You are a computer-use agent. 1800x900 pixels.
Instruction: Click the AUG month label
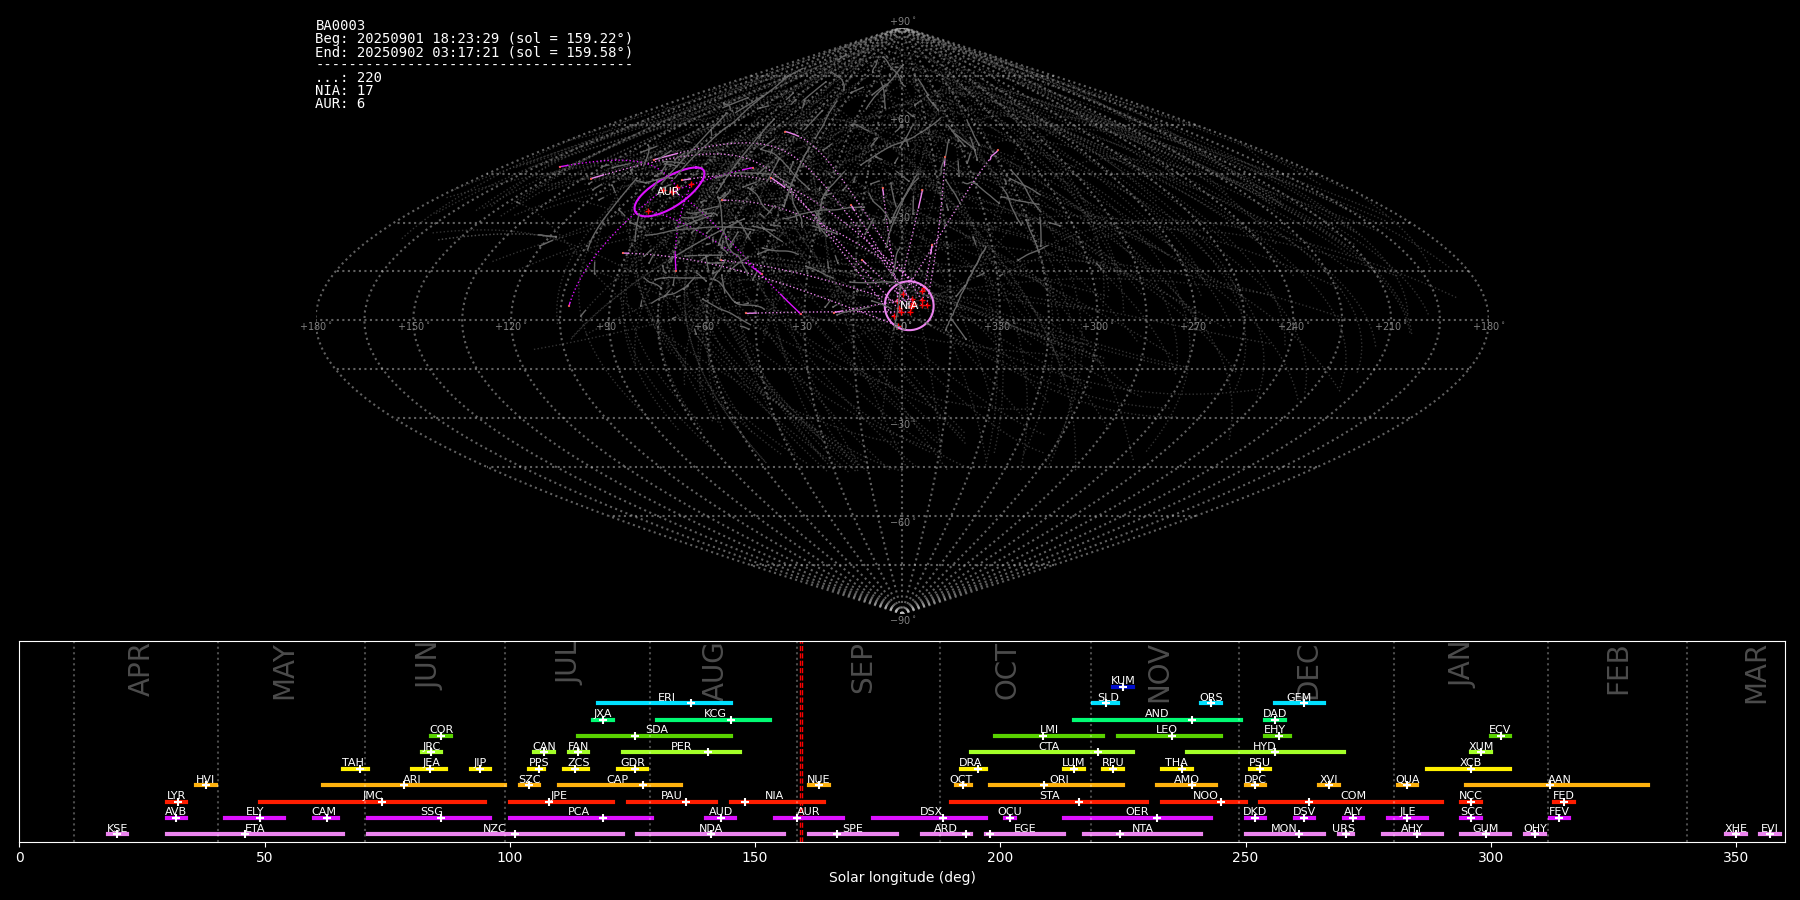713,670
